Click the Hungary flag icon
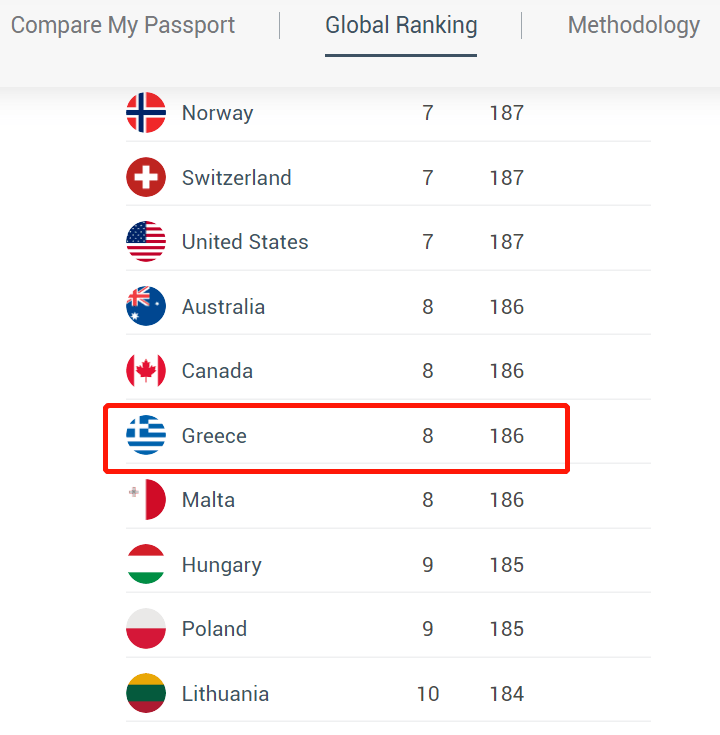Screen dimensions: 720x735 [x=146, y=565]
